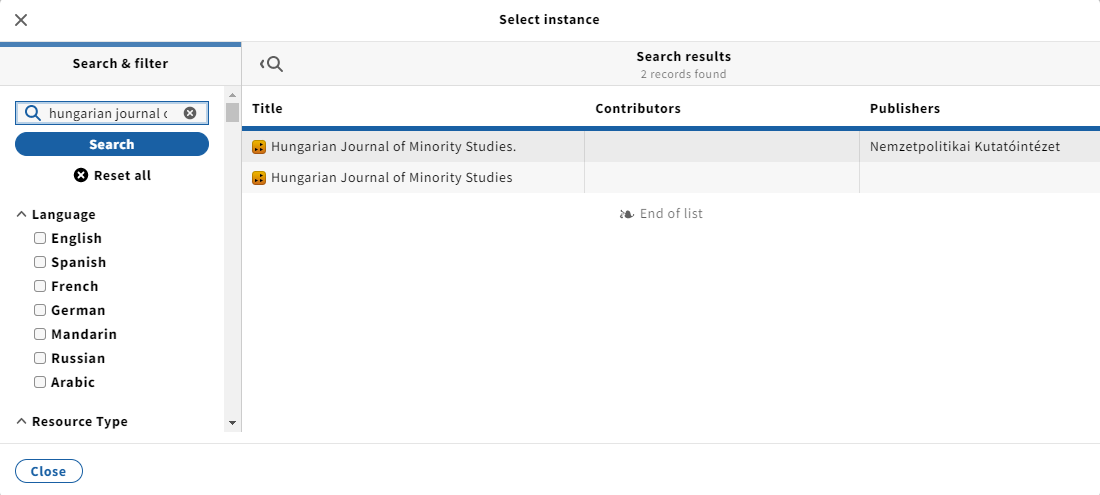Click serial icon of second Hungarian Journal result
Screen dimensions: 1100x495
coord(259,178)
